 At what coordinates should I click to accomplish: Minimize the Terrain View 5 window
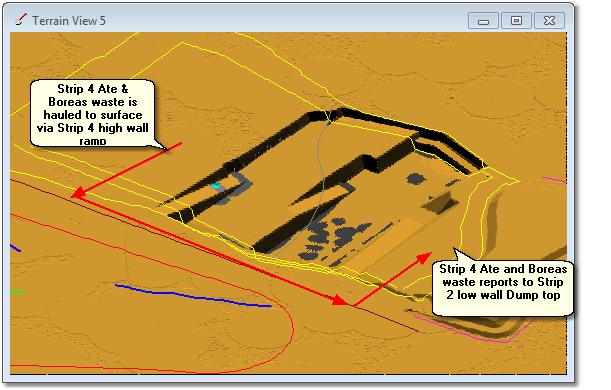pyautogui.click(x=483, y=21)
